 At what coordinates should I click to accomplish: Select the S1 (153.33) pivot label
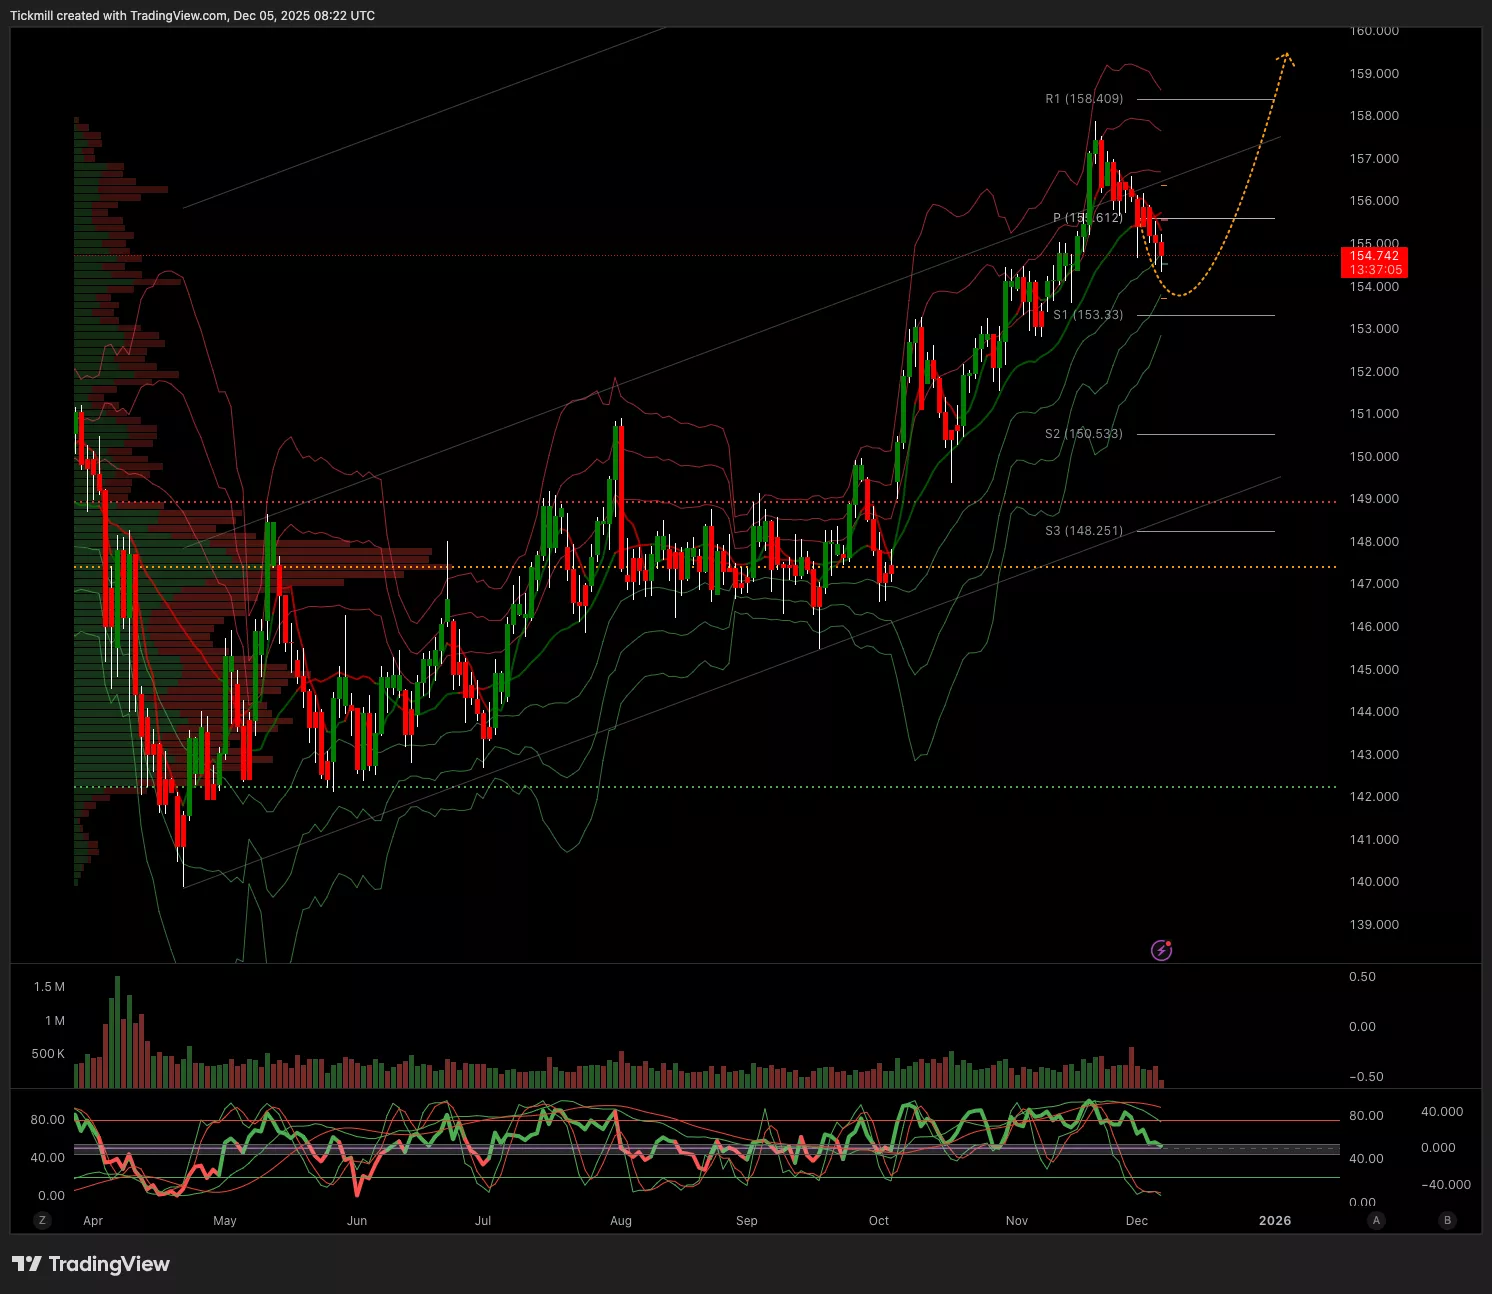pos(1088,315)
